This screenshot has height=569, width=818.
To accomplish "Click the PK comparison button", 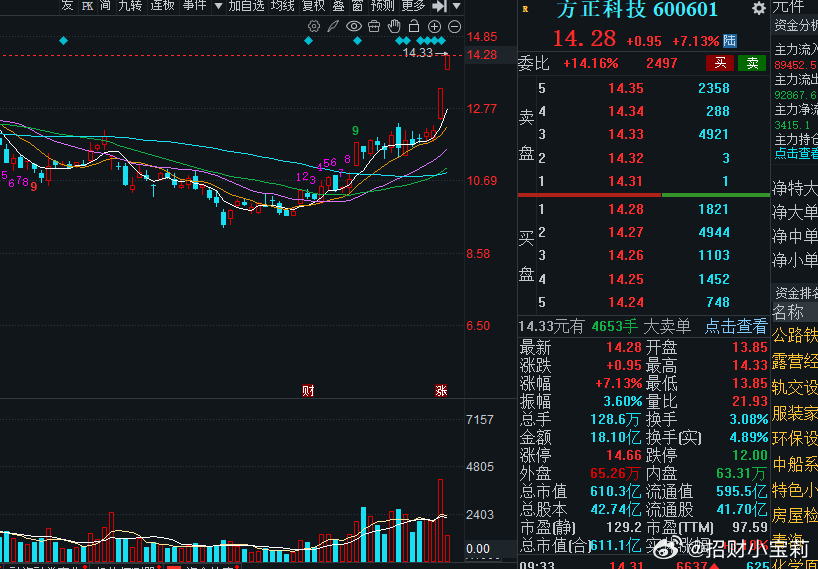I will click(x=88, y=6).
